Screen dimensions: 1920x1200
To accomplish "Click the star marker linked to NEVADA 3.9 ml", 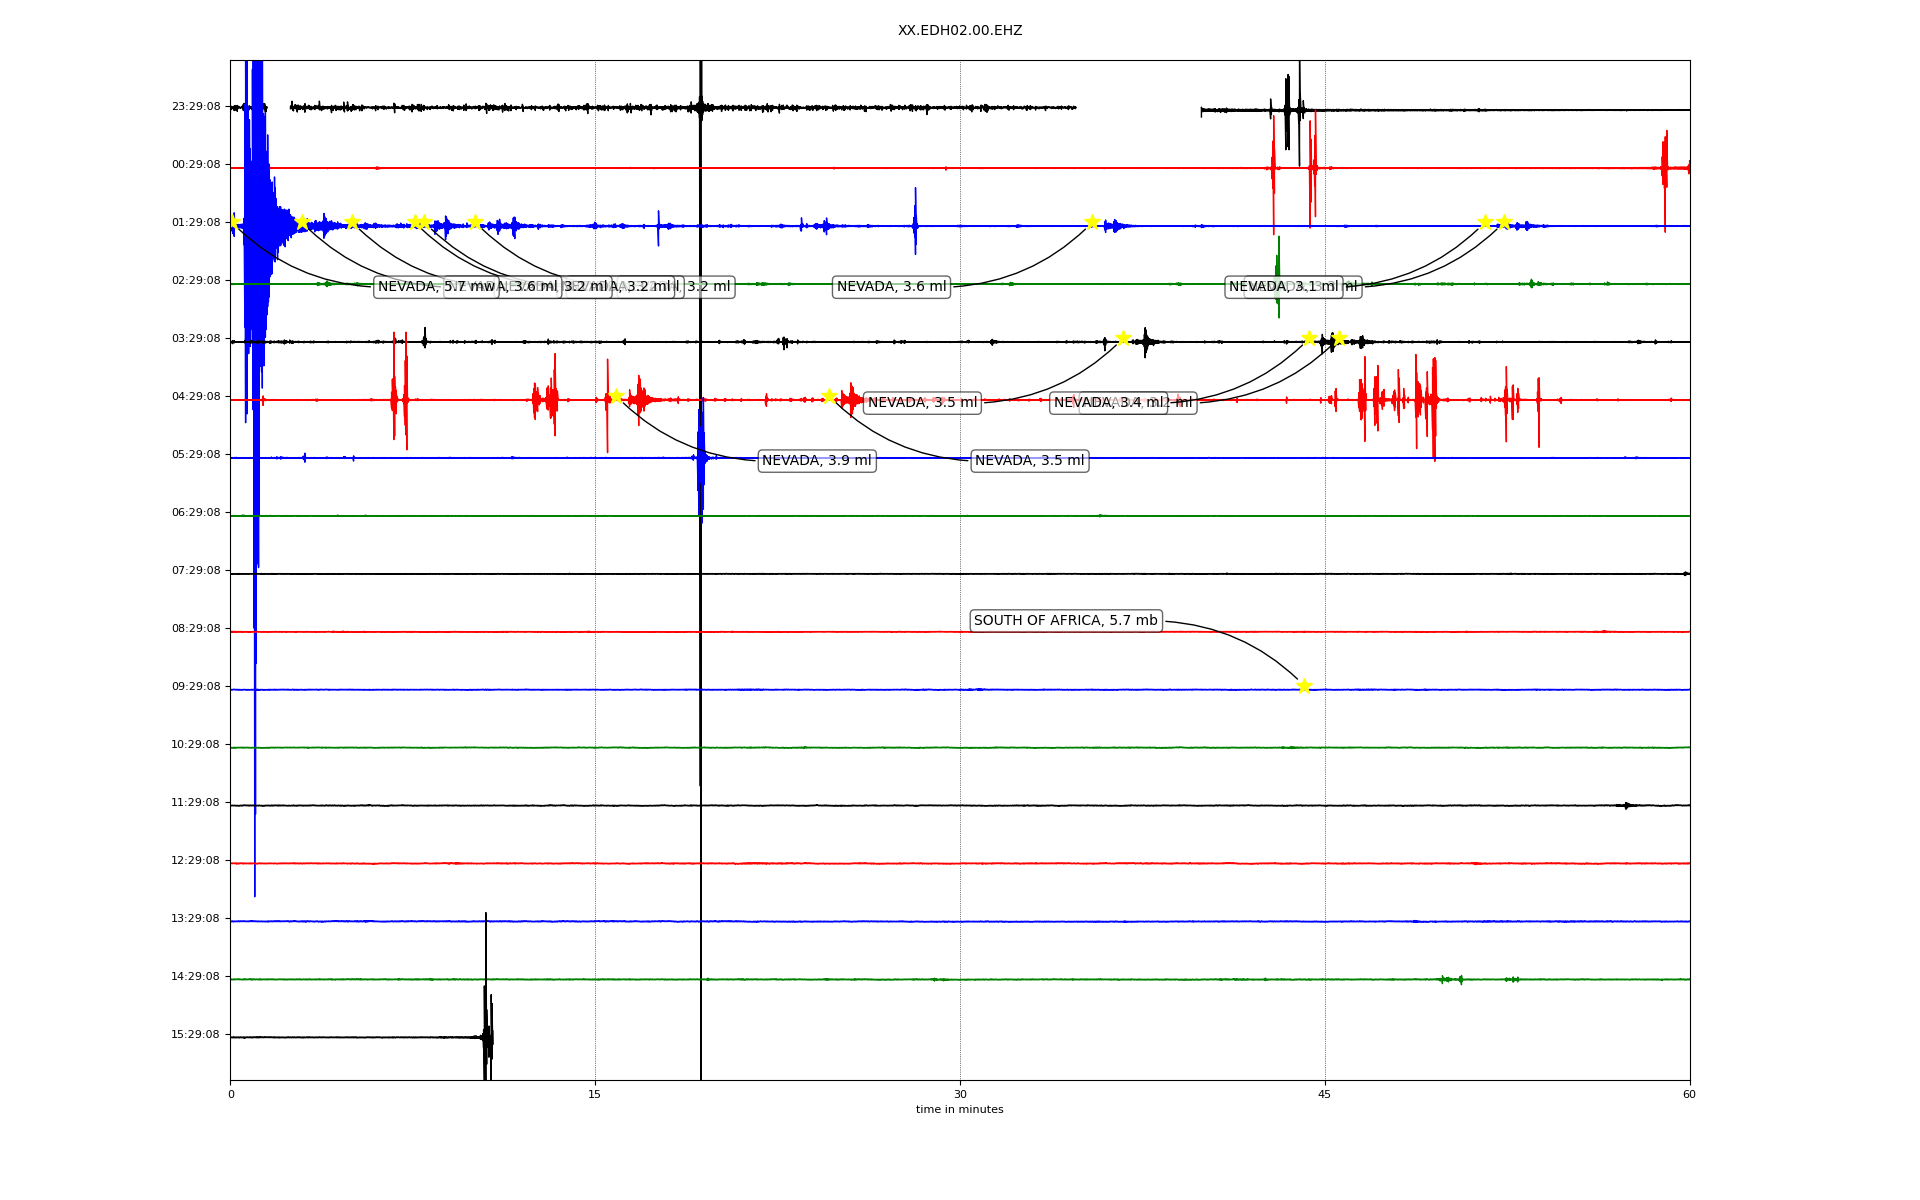I will click(x=616, y=397).
